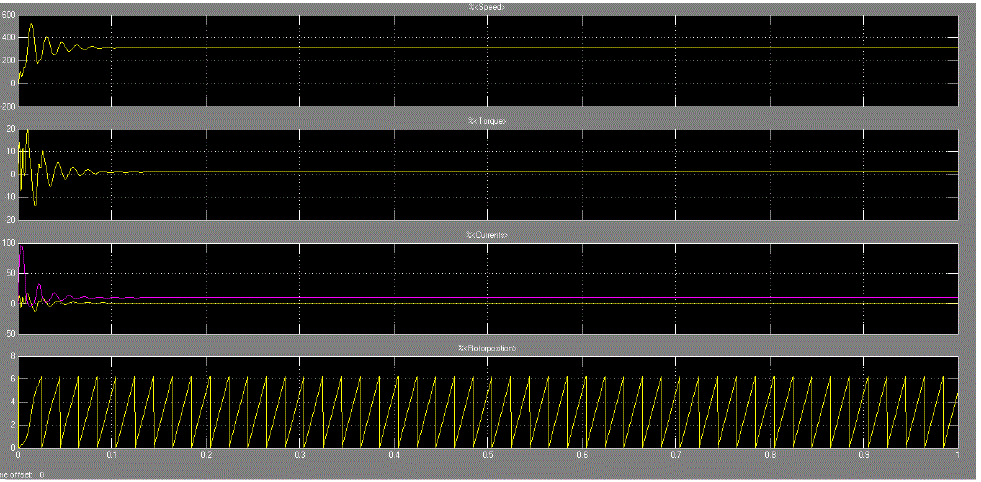
Task: Click the 600 label on Speed y-axis
Action: (8, 15)
